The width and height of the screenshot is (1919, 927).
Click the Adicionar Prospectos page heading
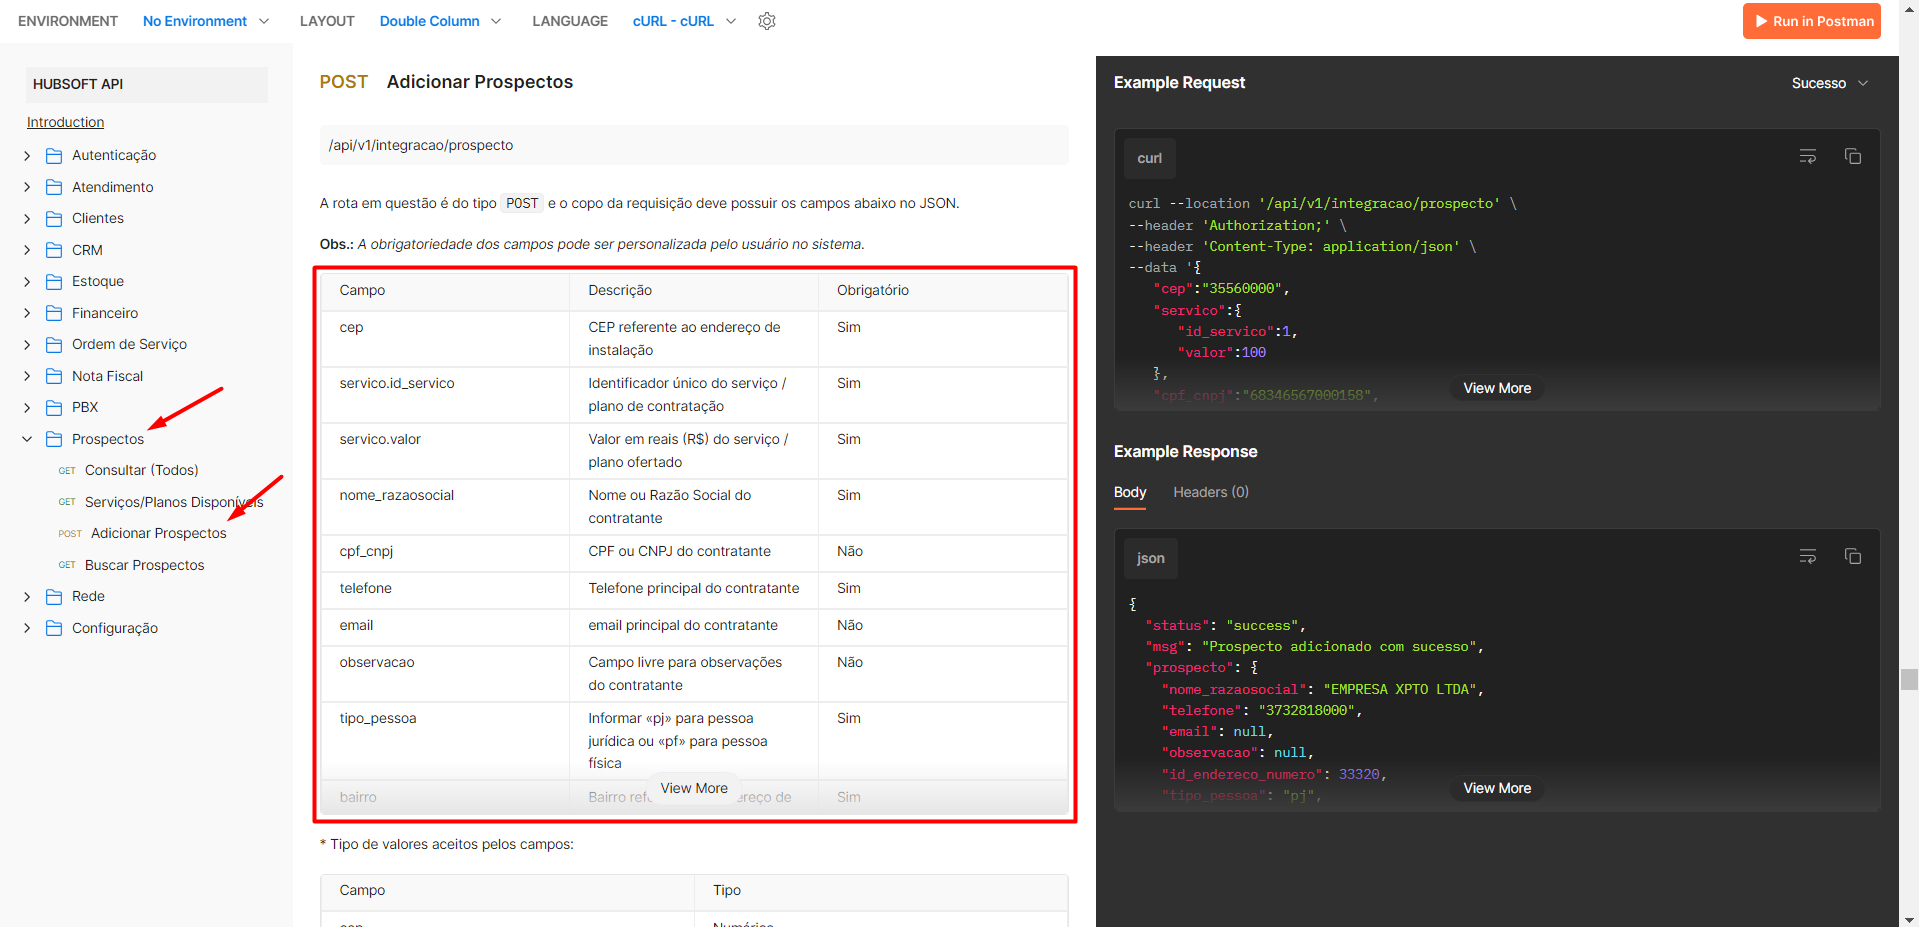pyautogui.click(x=480, y=82)
